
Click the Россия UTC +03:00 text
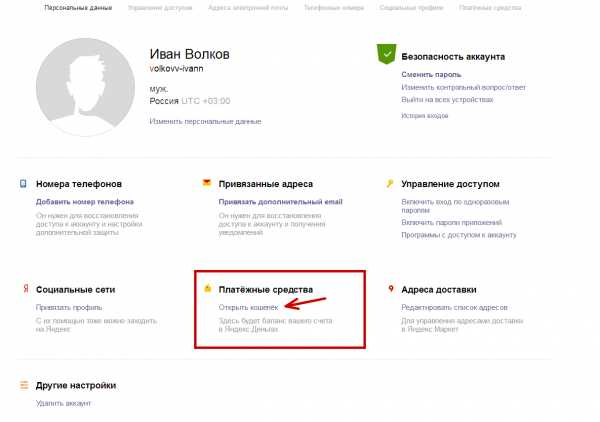pyautogui.click(x=190, y=101)
